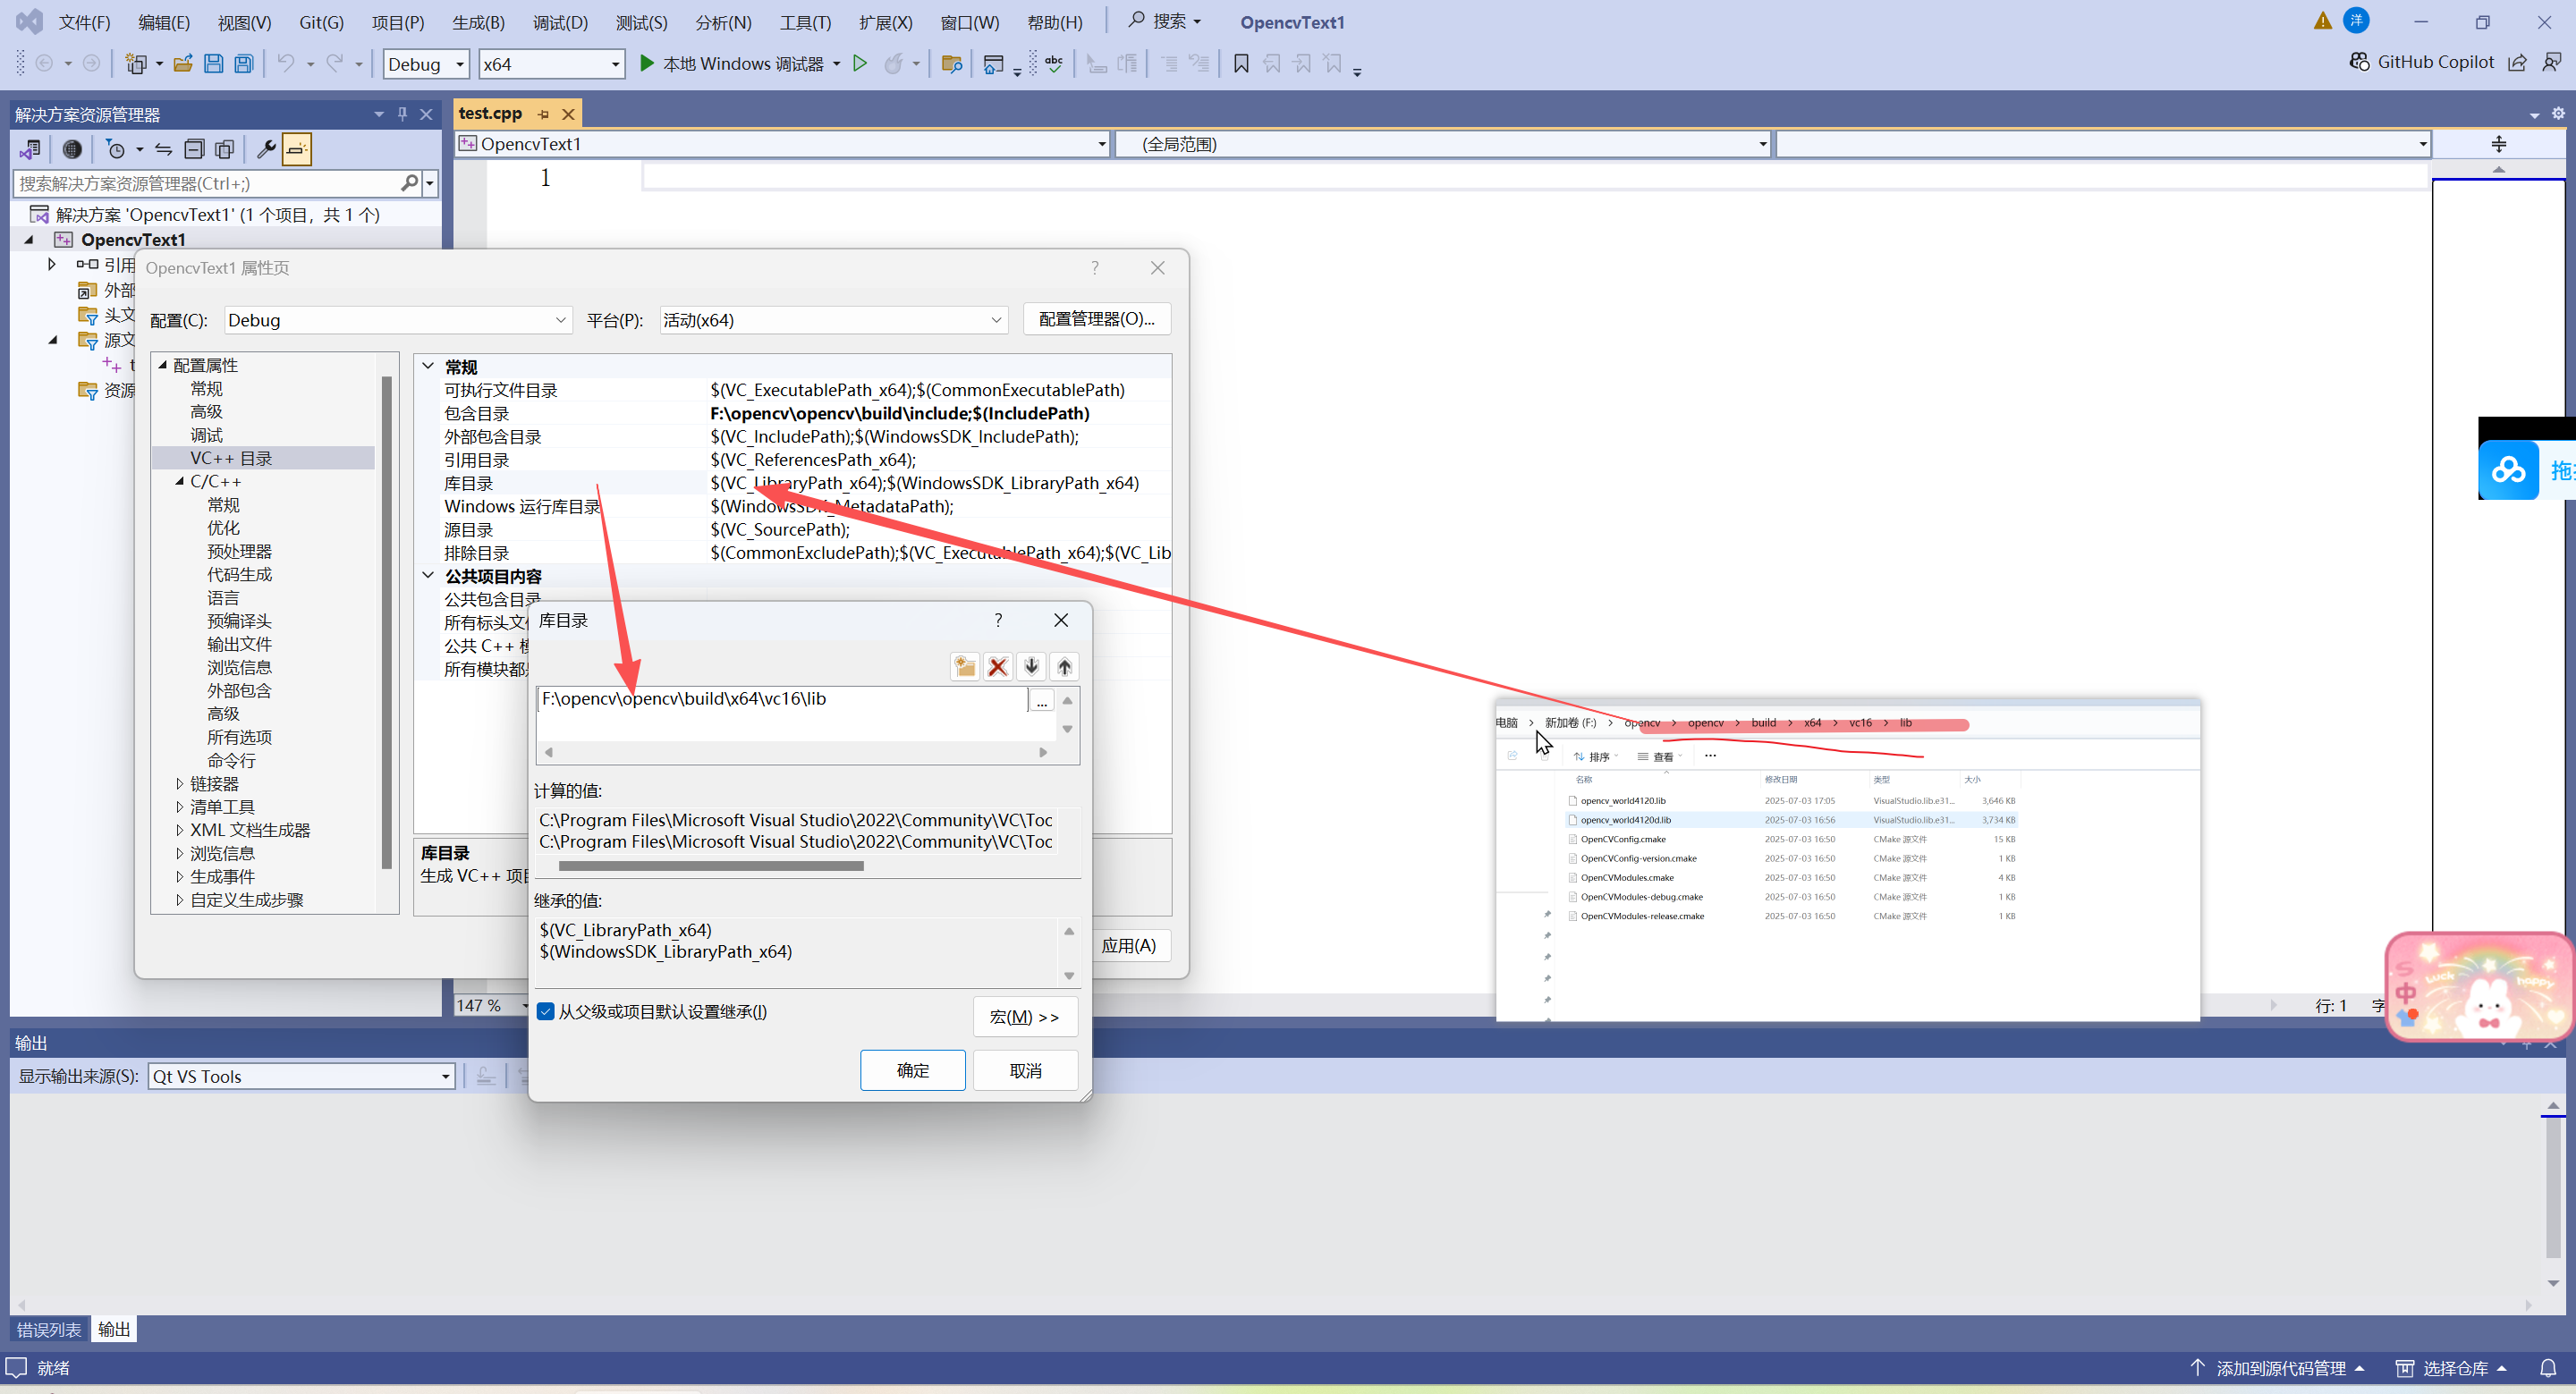The height and width of the screenshot is (1394, 2576).
Task: Expand the 清单工具 tree node
Action: point(180,807)
